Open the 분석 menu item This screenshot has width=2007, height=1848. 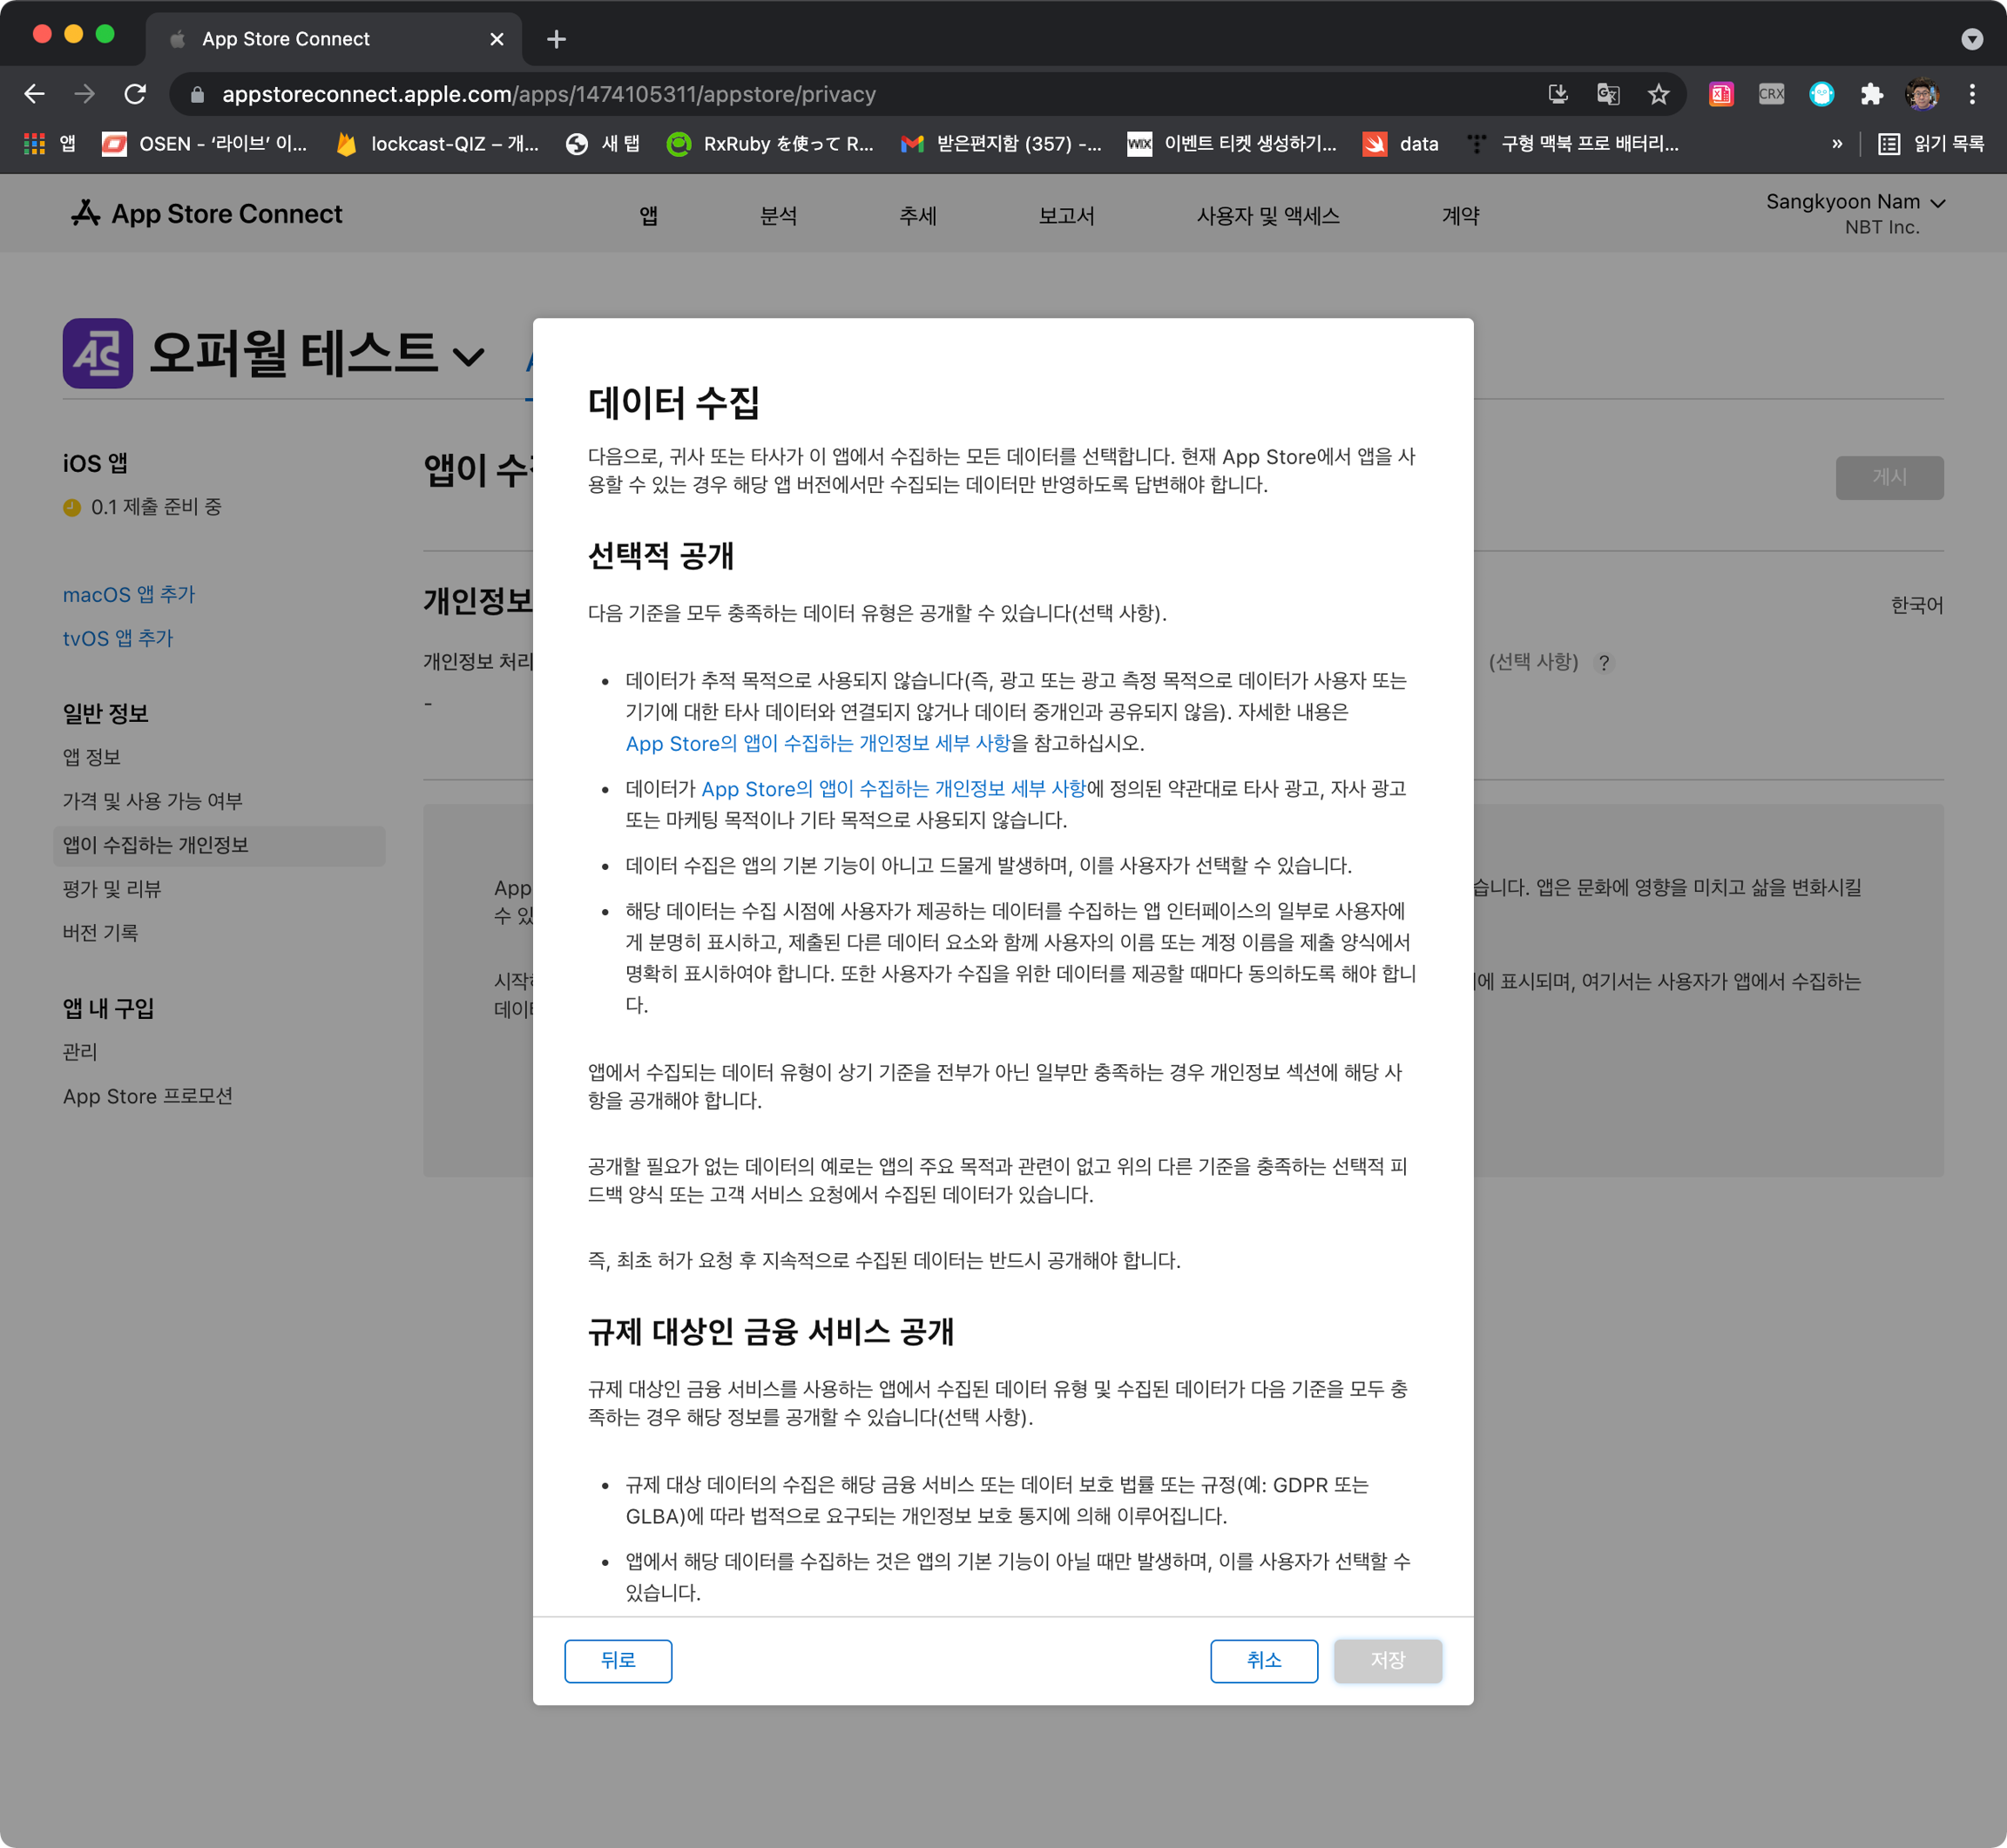tap(778, 216)
